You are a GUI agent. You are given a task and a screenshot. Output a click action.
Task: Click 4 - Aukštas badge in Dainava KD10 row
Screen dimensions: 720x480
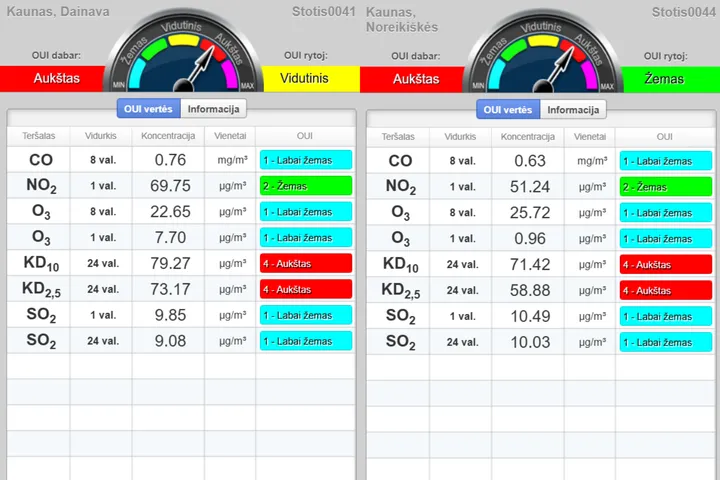pyautogui.click(x=306, y=263)
